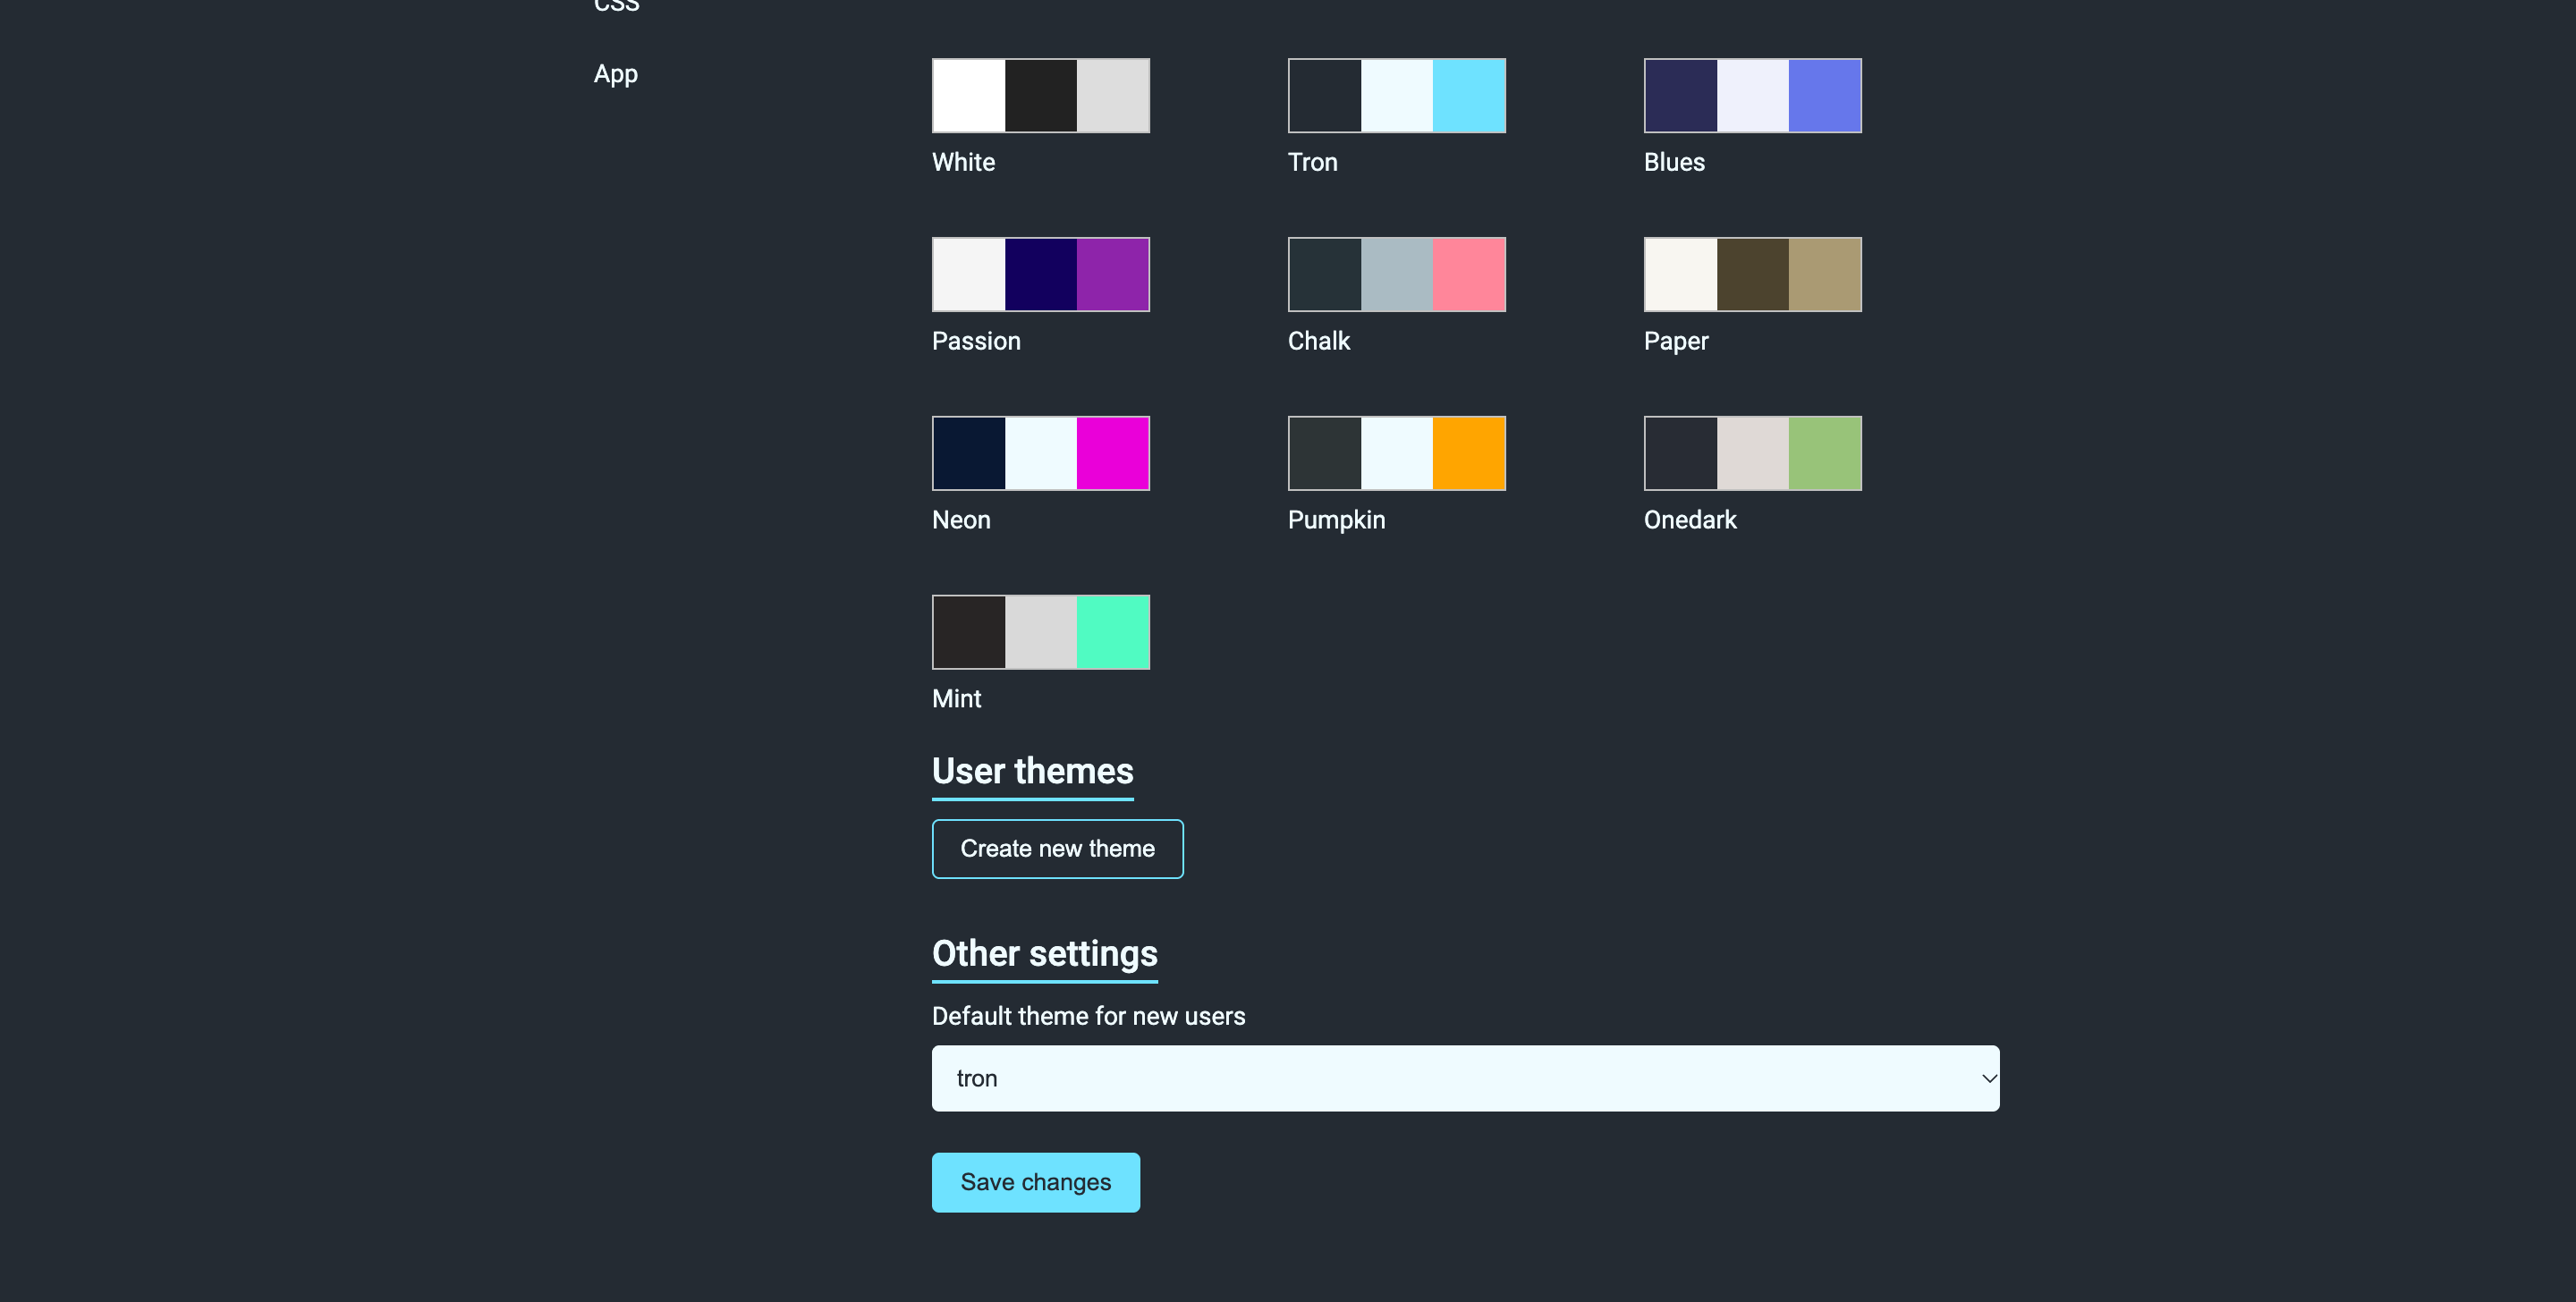This screenshot has height=1302, width=2576.
Task: Click the Create new theme button
Action: pos(1058,849)
